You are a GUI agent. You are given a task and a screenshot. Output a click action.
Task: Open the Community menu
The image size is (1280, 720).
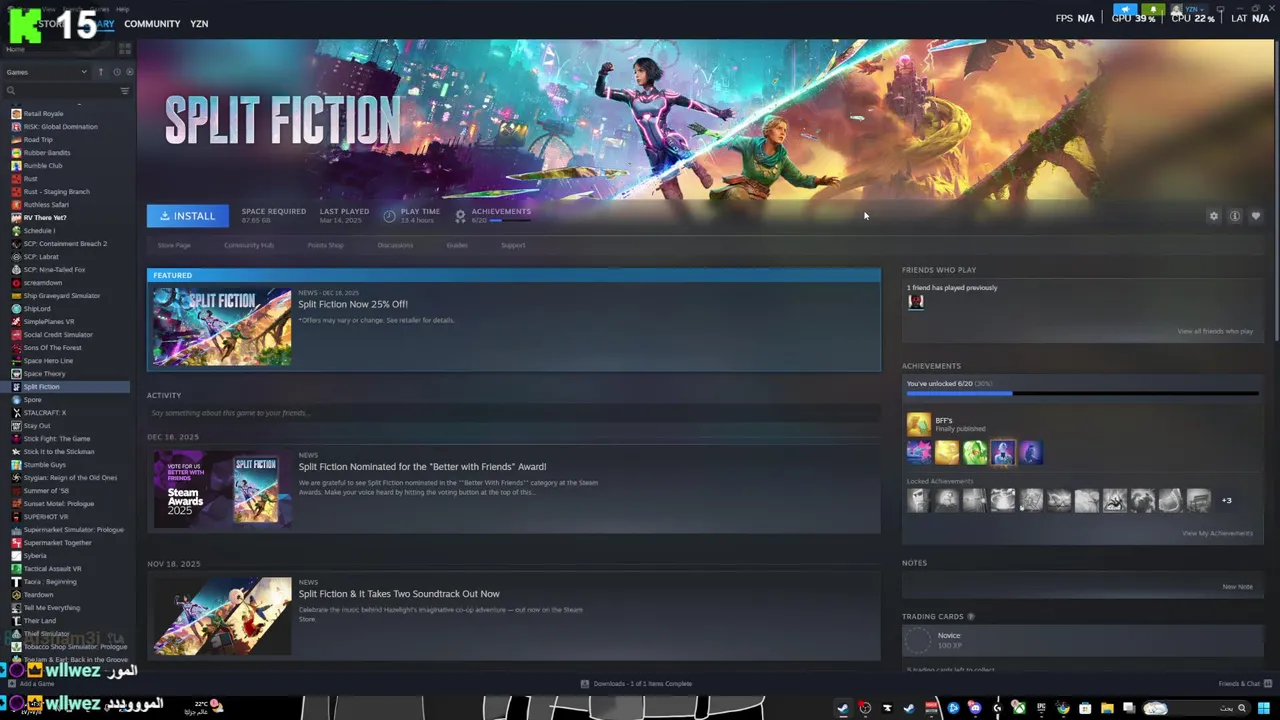152,23
